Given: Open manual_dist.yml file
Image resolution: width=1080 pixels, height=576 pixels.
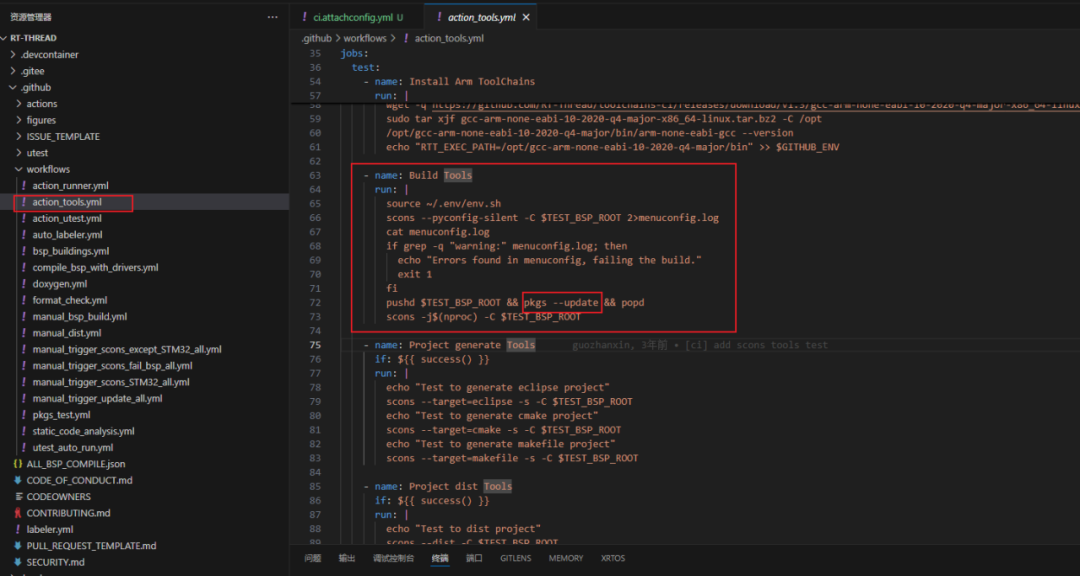Looking at the screenshot, I should tap(65, 333).
